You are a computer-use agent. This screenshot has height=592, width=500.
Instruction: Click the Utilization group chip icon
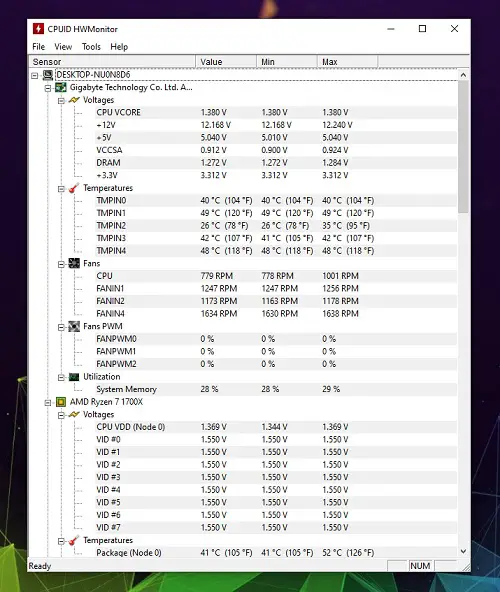coord(74,377)
